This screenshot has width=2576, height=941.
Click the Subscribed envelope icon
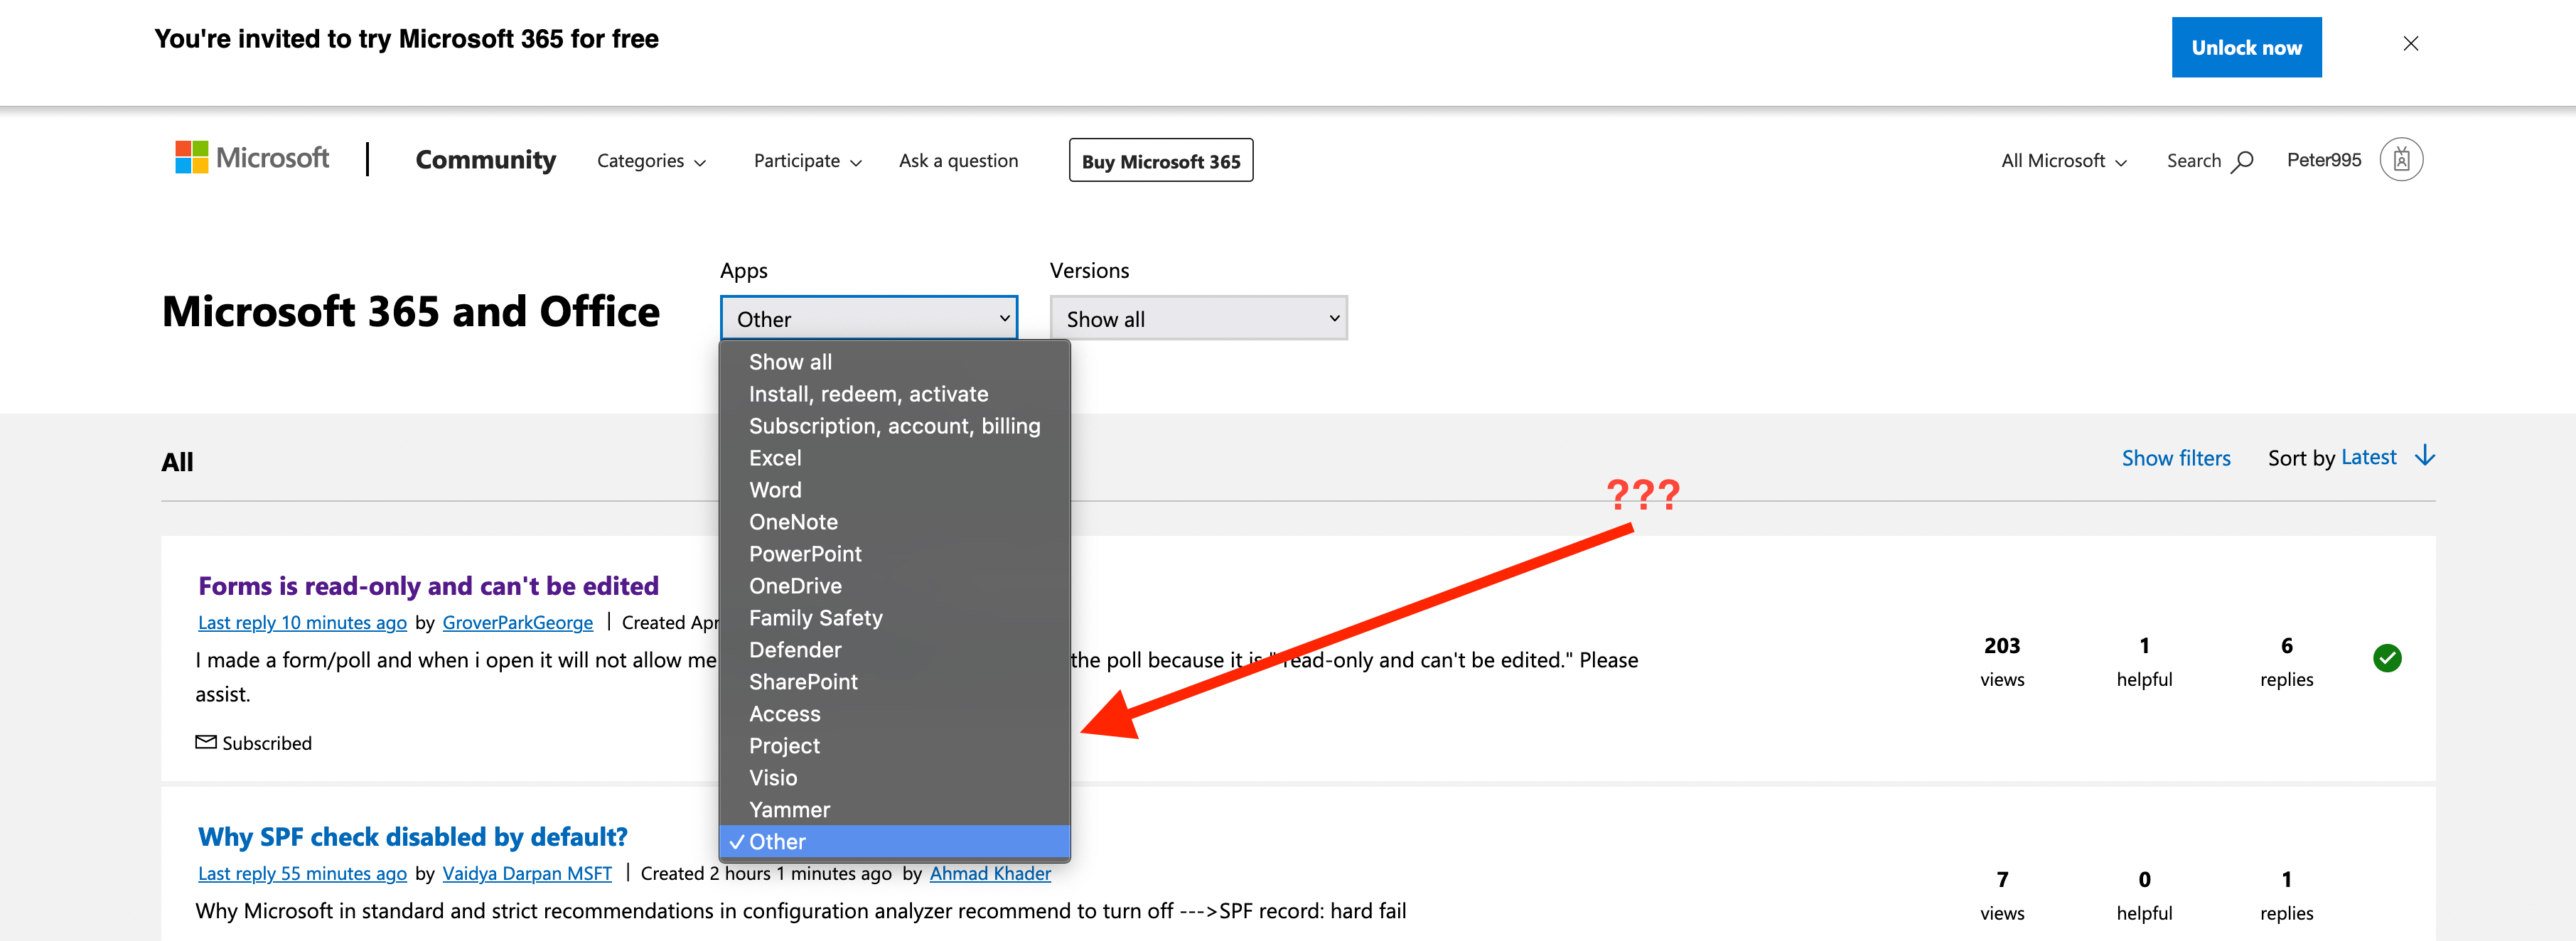click(206, 742)
